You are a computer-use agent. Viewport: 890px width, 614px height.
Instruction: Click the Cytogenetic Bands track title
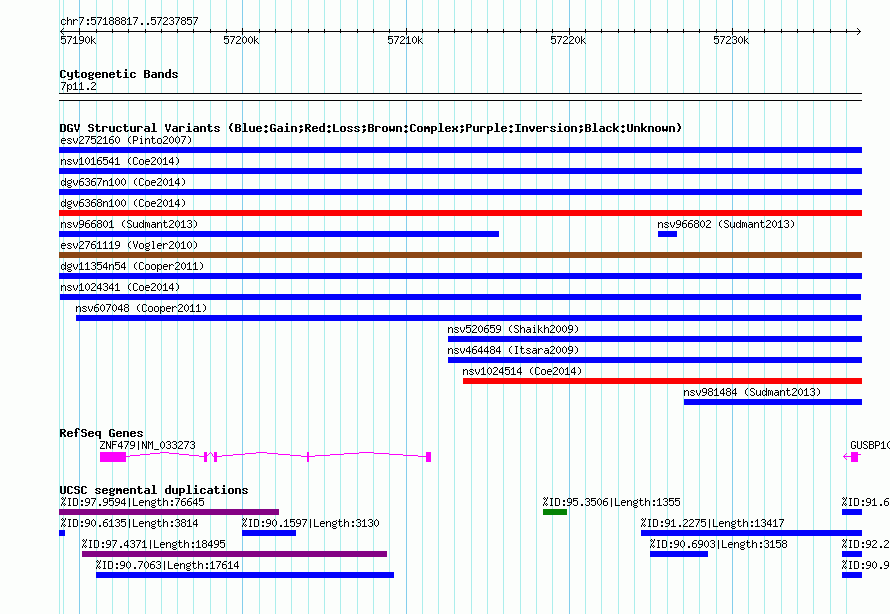119,74
